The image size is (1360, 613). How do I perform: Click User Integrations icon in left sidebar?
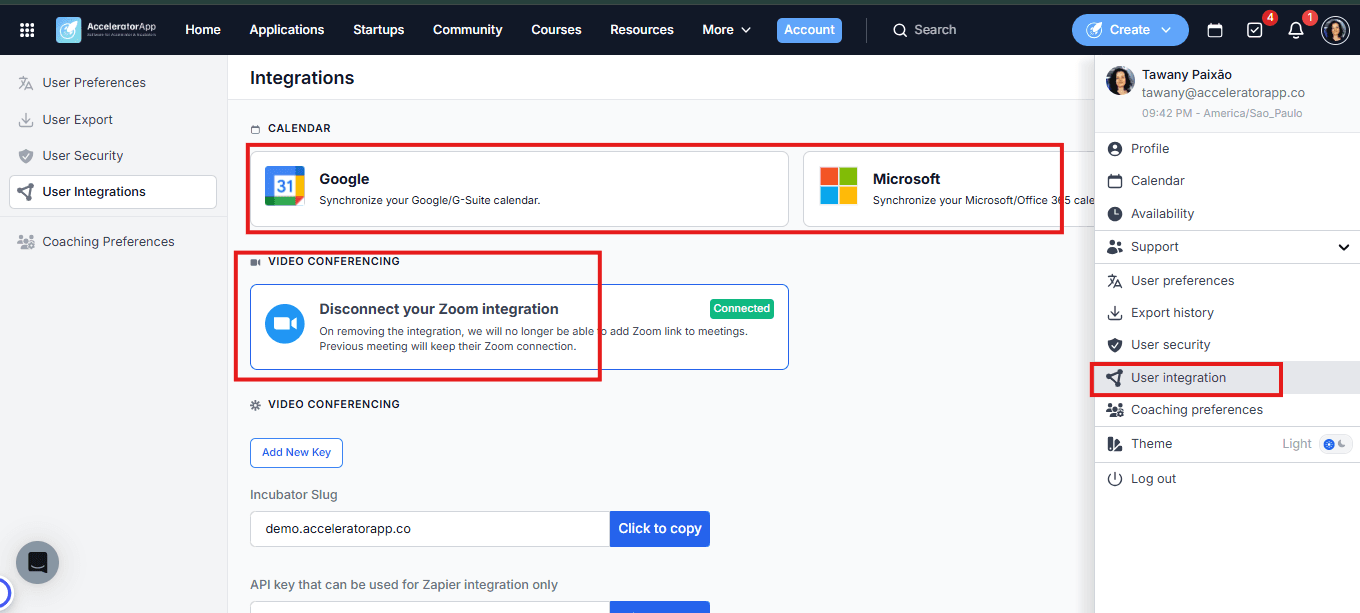[x=26, y=192]
